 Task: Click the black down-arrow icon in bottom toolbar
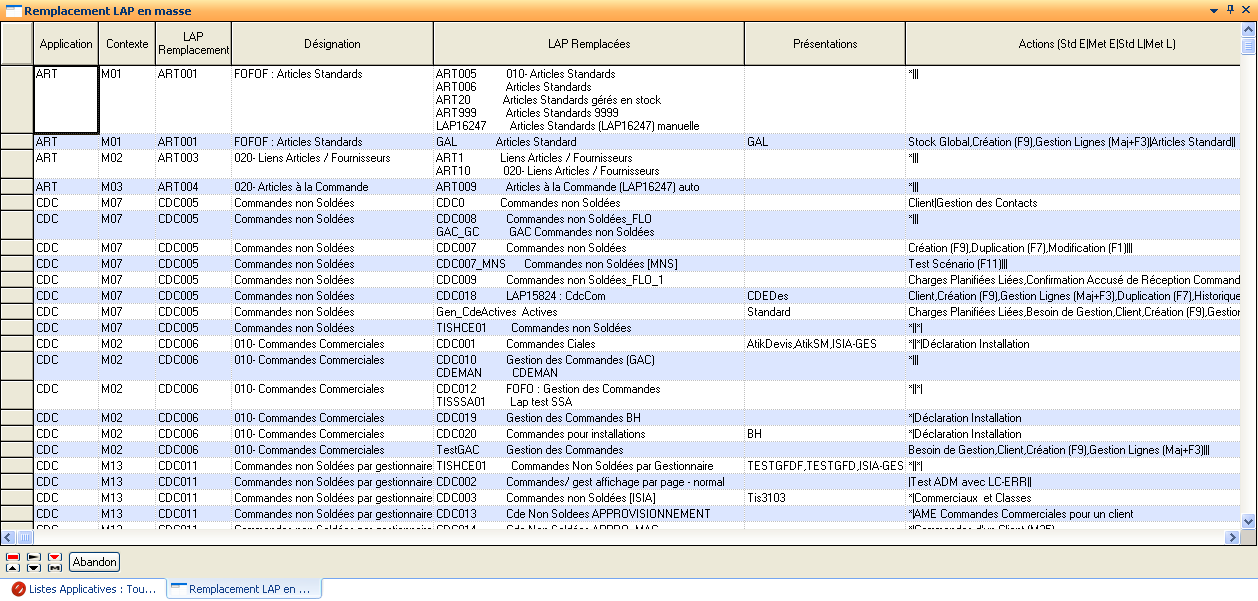tap(34, 567)
